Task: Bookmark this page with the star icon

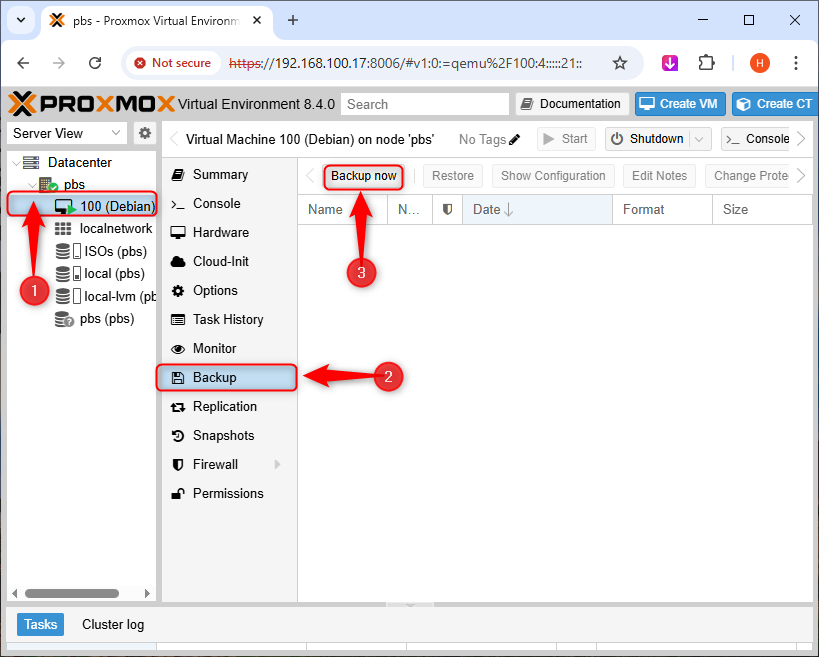Action: coord(619,63)
